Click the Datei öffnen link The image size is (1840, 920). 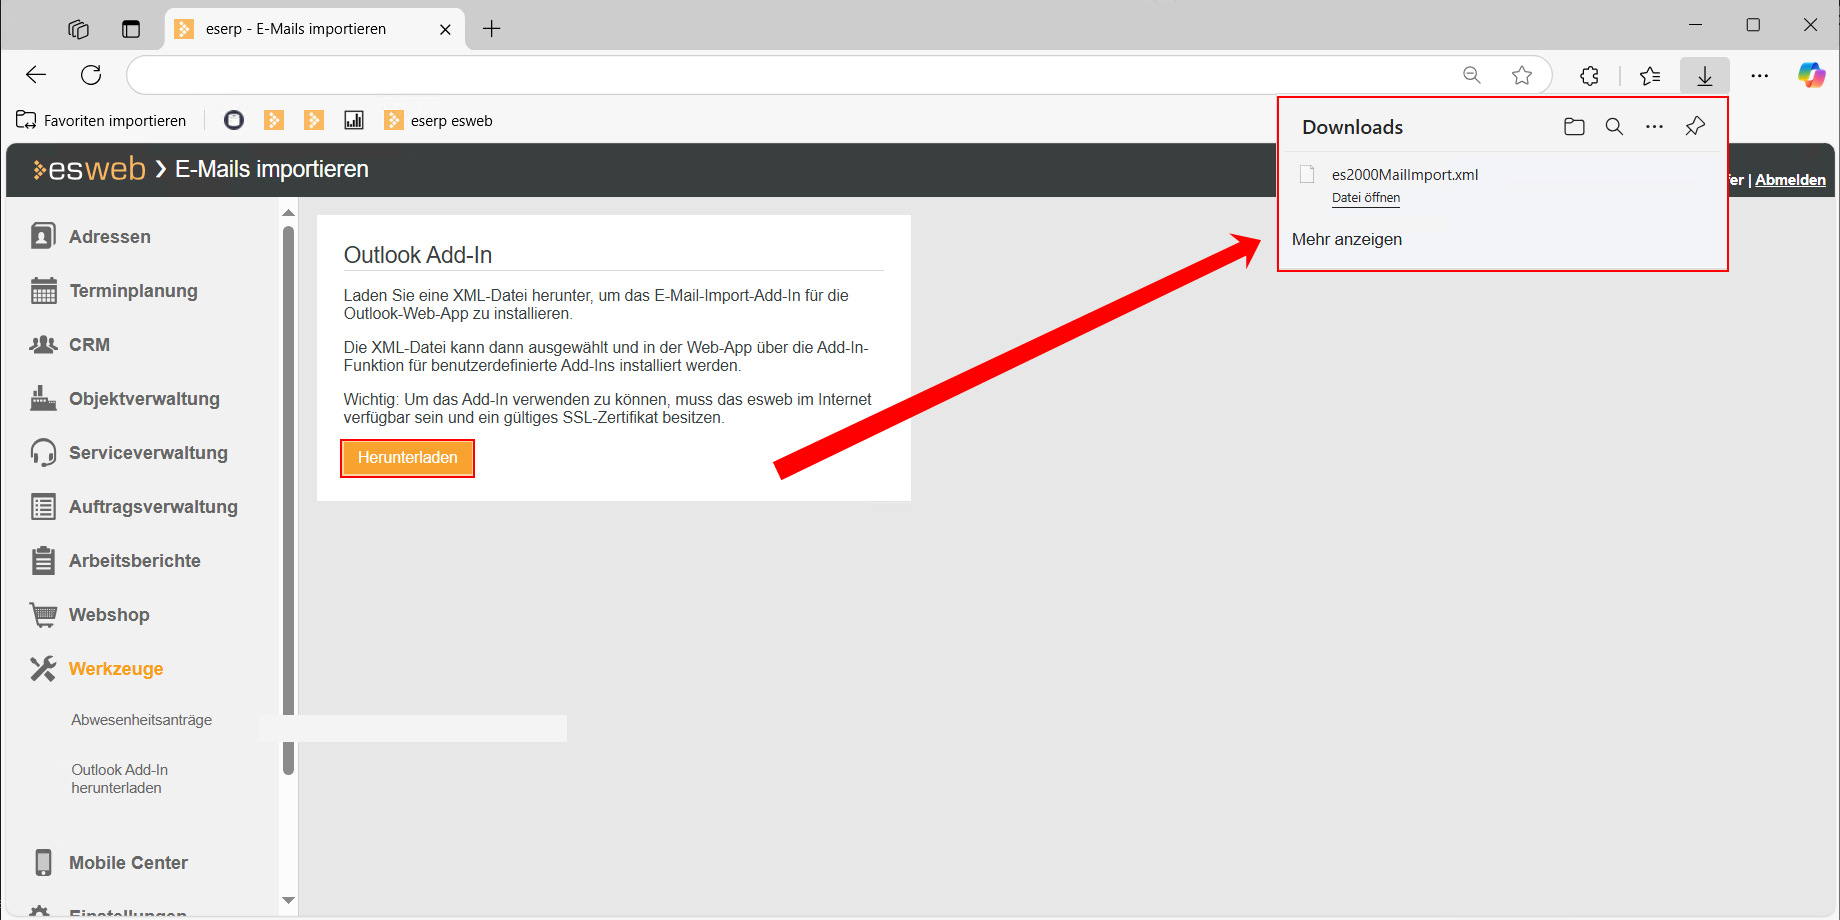(1366, 198)
